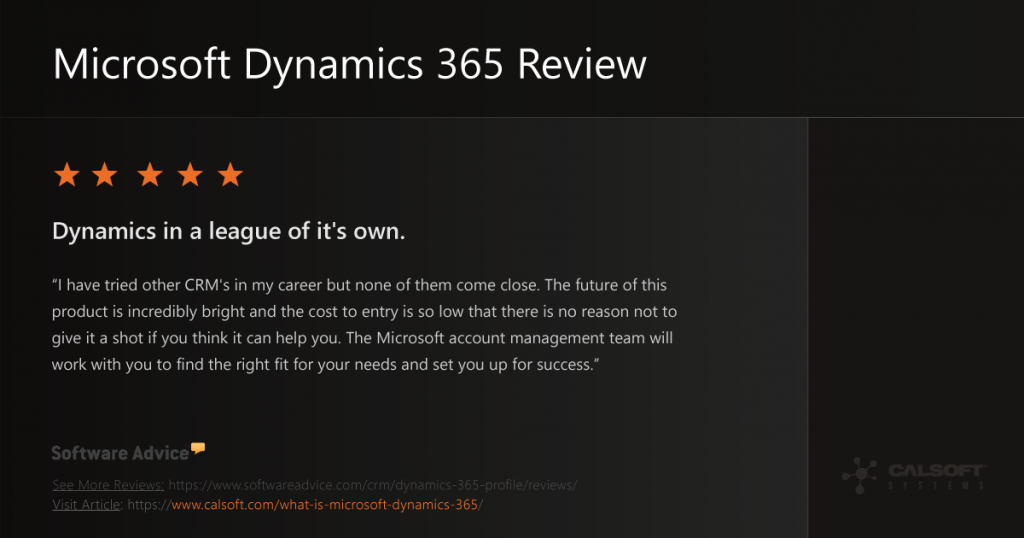Click the first orange rating star
Image resolution: width=1024 pixels, height=538 pixels.
[67, 175]
